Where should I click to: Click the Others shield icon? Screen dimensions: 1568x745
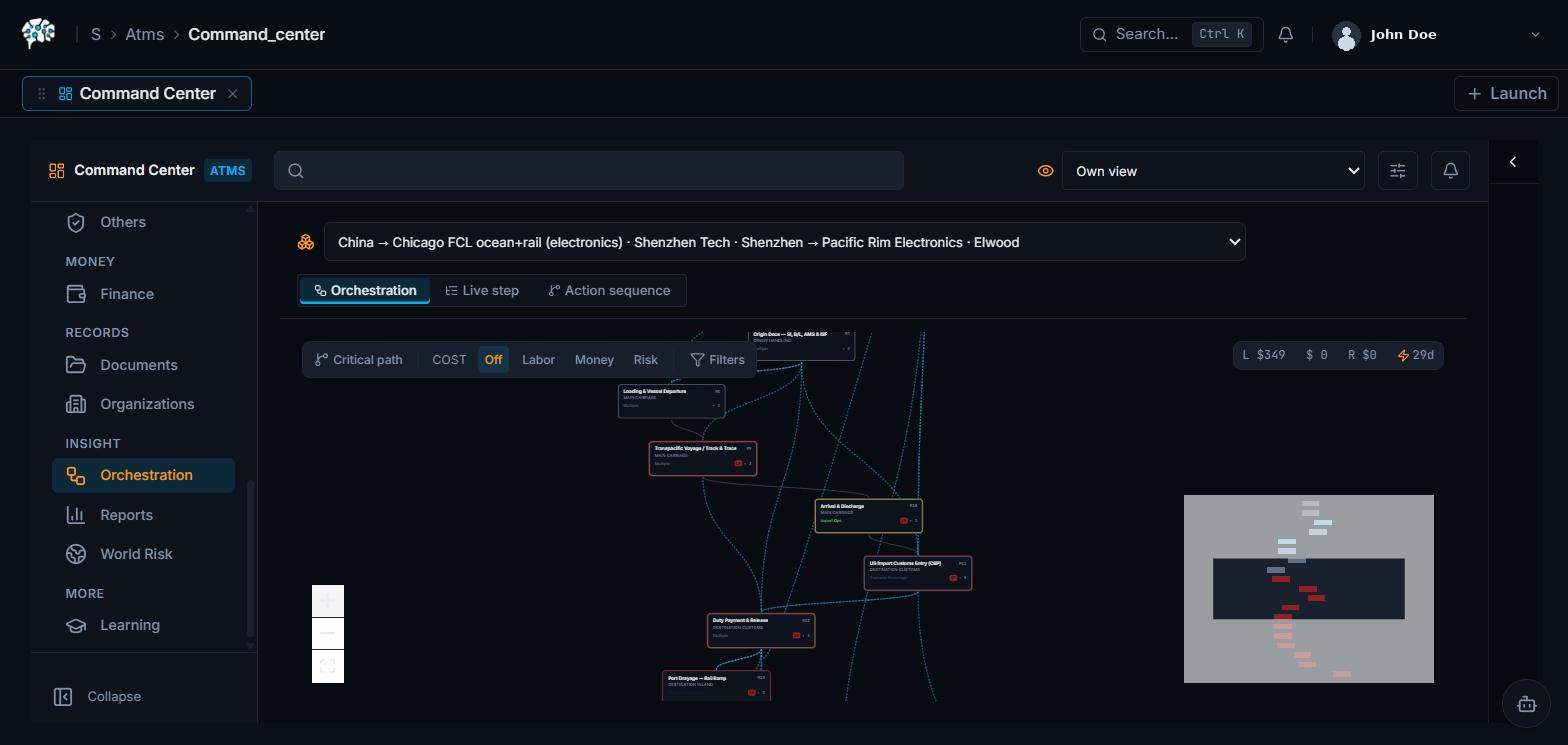[x=76, y=222]
